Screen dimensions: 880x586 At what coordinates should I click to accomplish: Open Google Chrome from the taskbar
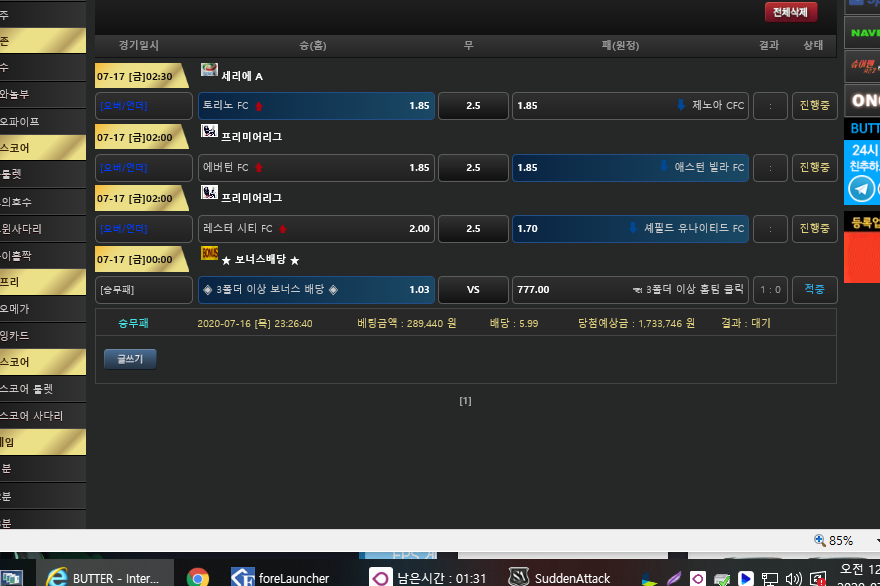[198, 577]
